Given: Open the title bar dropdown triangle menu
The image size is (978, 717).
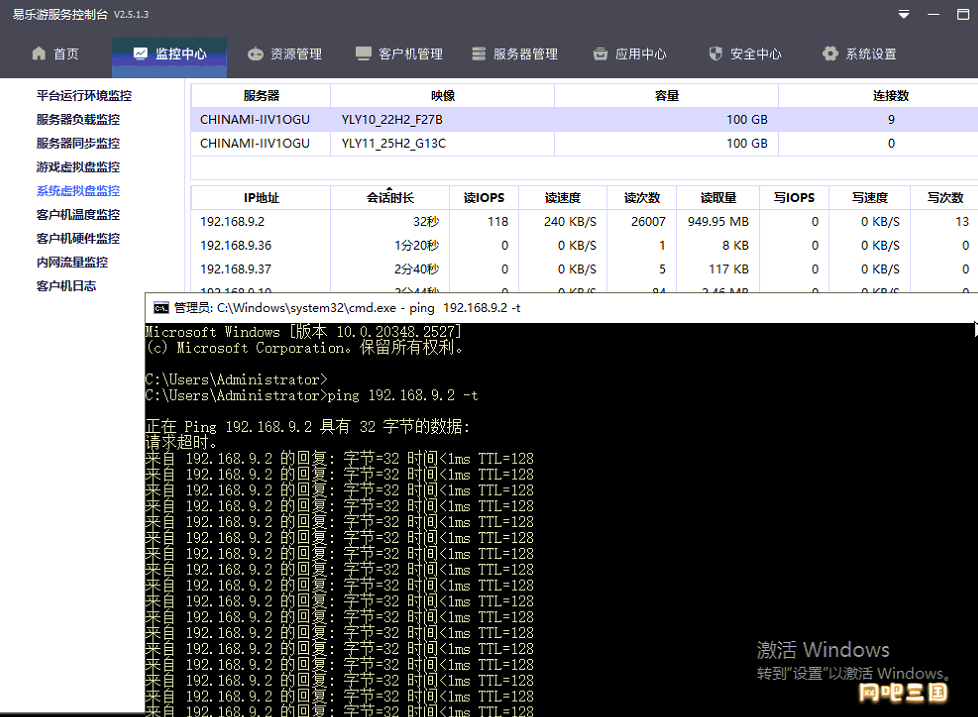Looking at the screenshot, I should (904, 14).
